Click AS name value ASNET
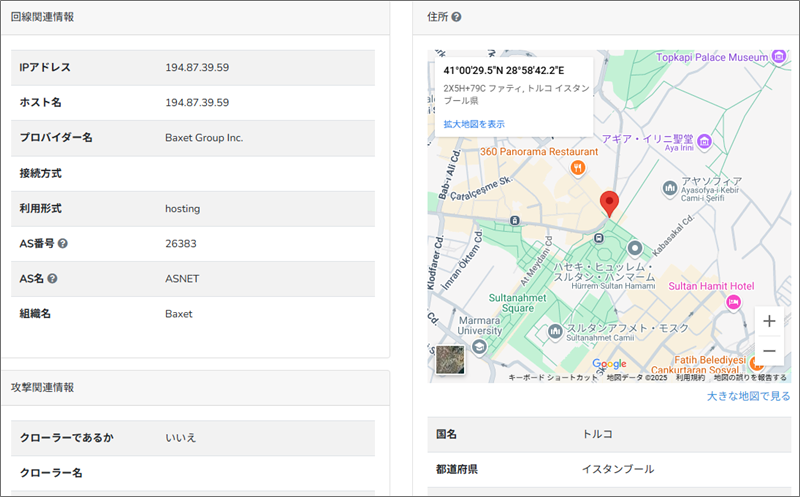Image resolution: width=800 pixels, height=497 pixels. click(x=182, y=279)
